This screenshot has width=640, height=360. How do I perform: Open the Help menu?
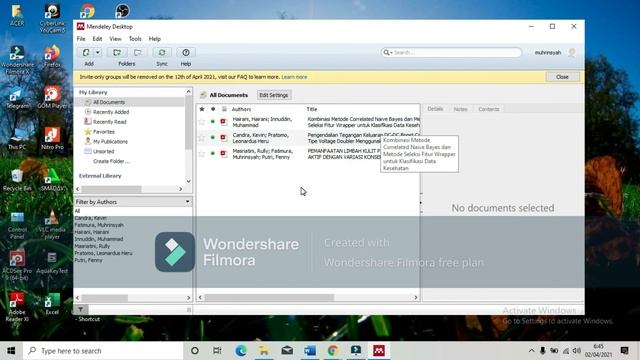click(x=154, y=39)
